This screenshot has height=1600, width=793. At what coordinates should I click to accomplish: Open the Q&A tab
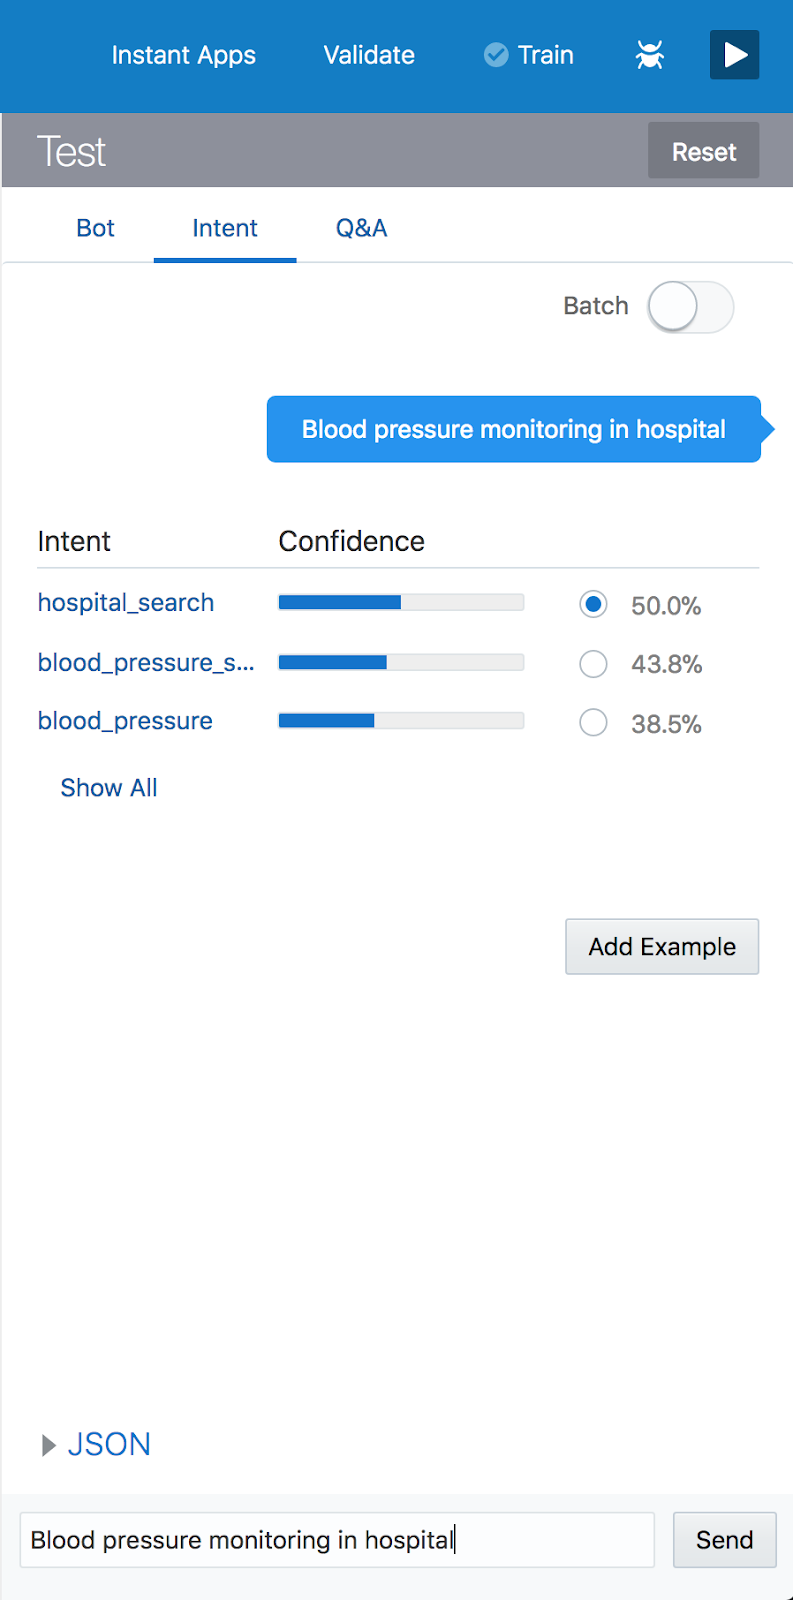(361, 228)
